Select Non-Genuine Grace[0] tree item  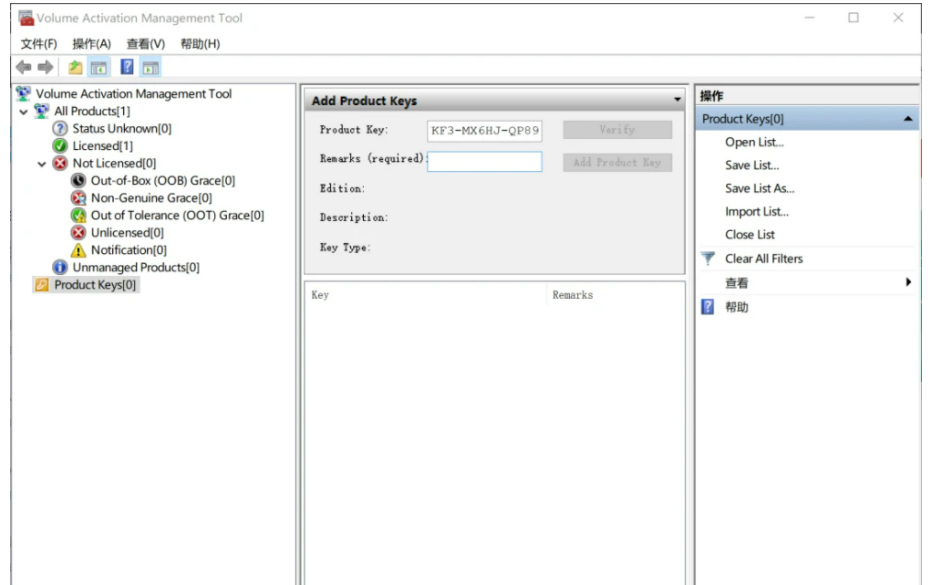point(151,198)
